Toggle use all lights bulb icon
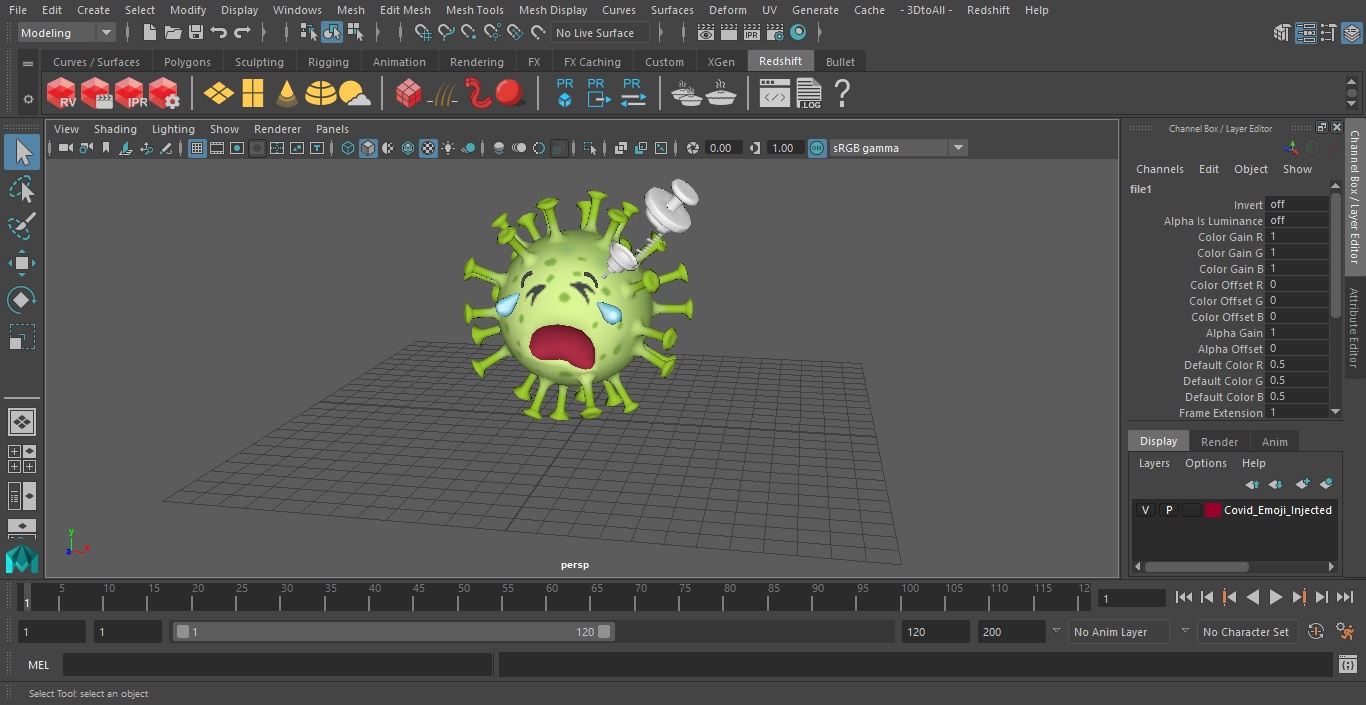 coord(448,148)
